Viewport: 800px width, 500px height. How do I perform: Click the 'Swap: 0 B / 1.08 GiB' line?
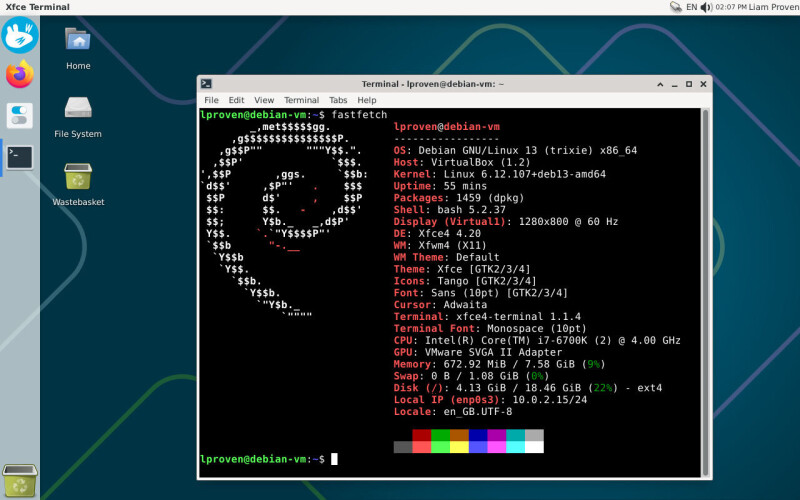point(471,376)
